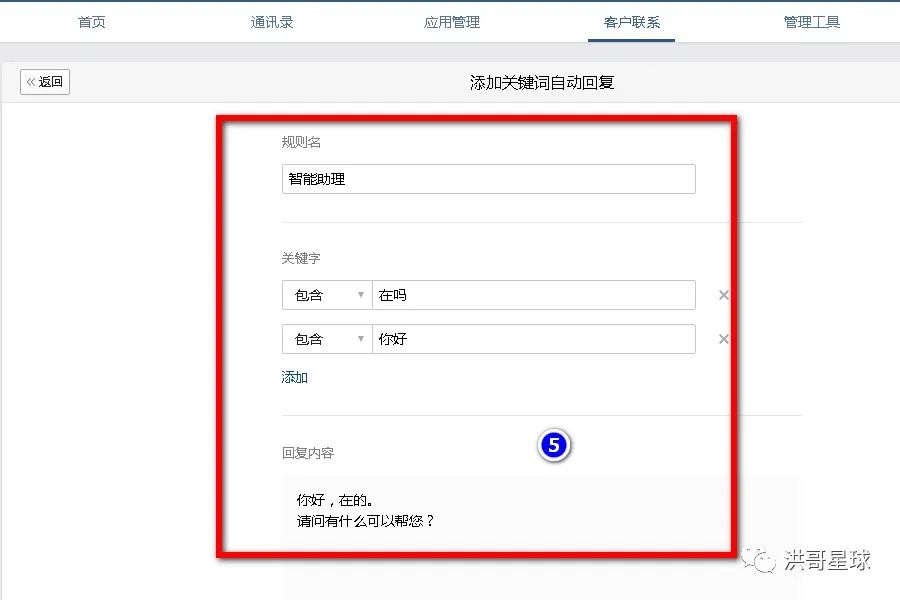Open the 包含 dropdown for 在吗 keyword
The image size is (900, 600).
point(327,295)
